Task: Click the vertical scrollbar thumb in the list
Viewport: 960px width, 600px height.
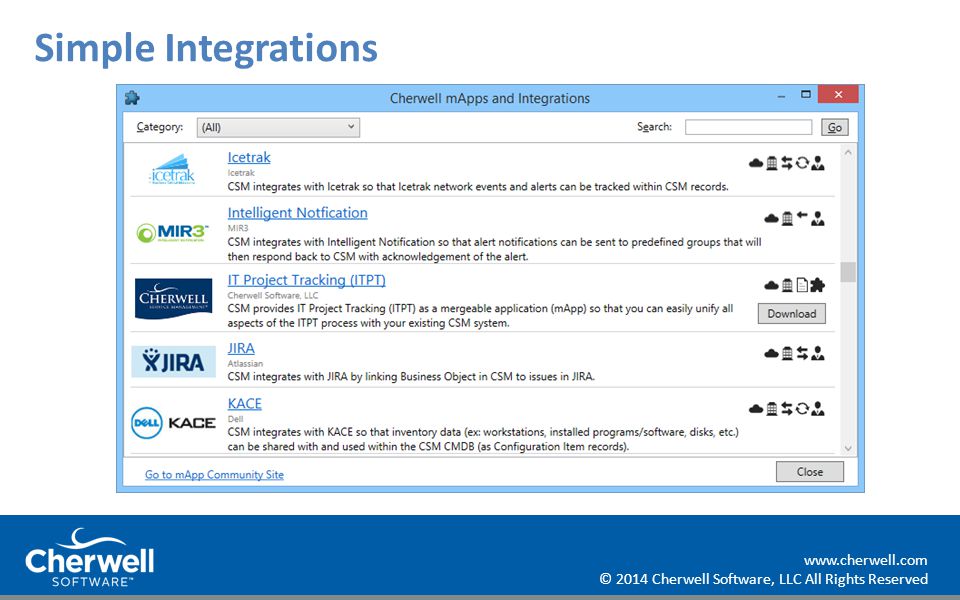Action: (x=848, y=272)
